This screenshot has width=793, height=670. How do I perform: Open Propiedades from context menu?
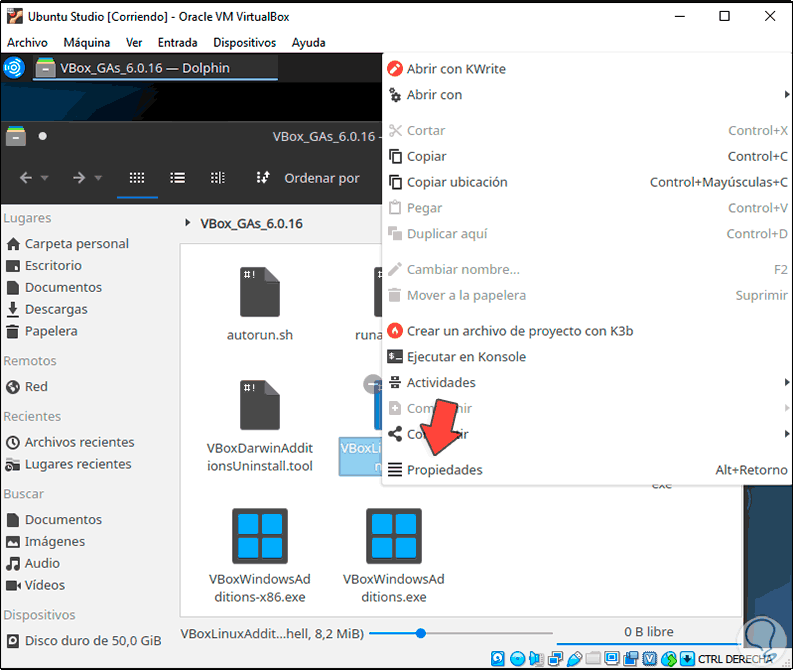[x=587, y=470]
